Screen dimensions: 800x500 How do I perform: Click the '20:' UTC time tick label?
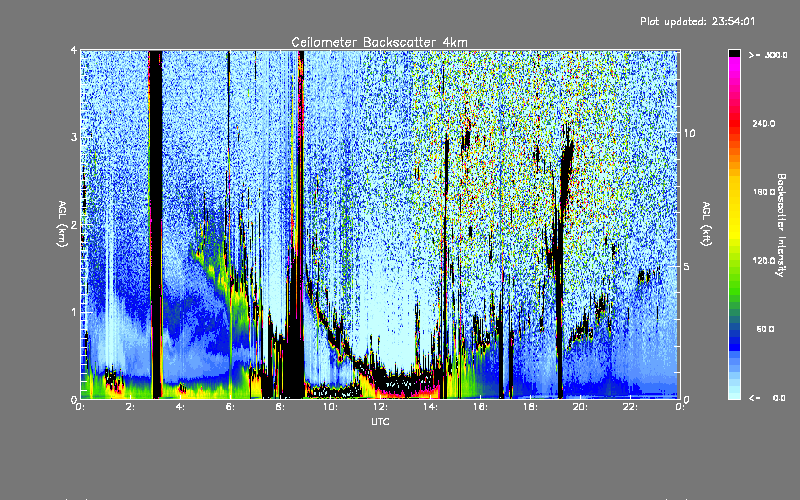pyautogui.click(x=580, y=407)
